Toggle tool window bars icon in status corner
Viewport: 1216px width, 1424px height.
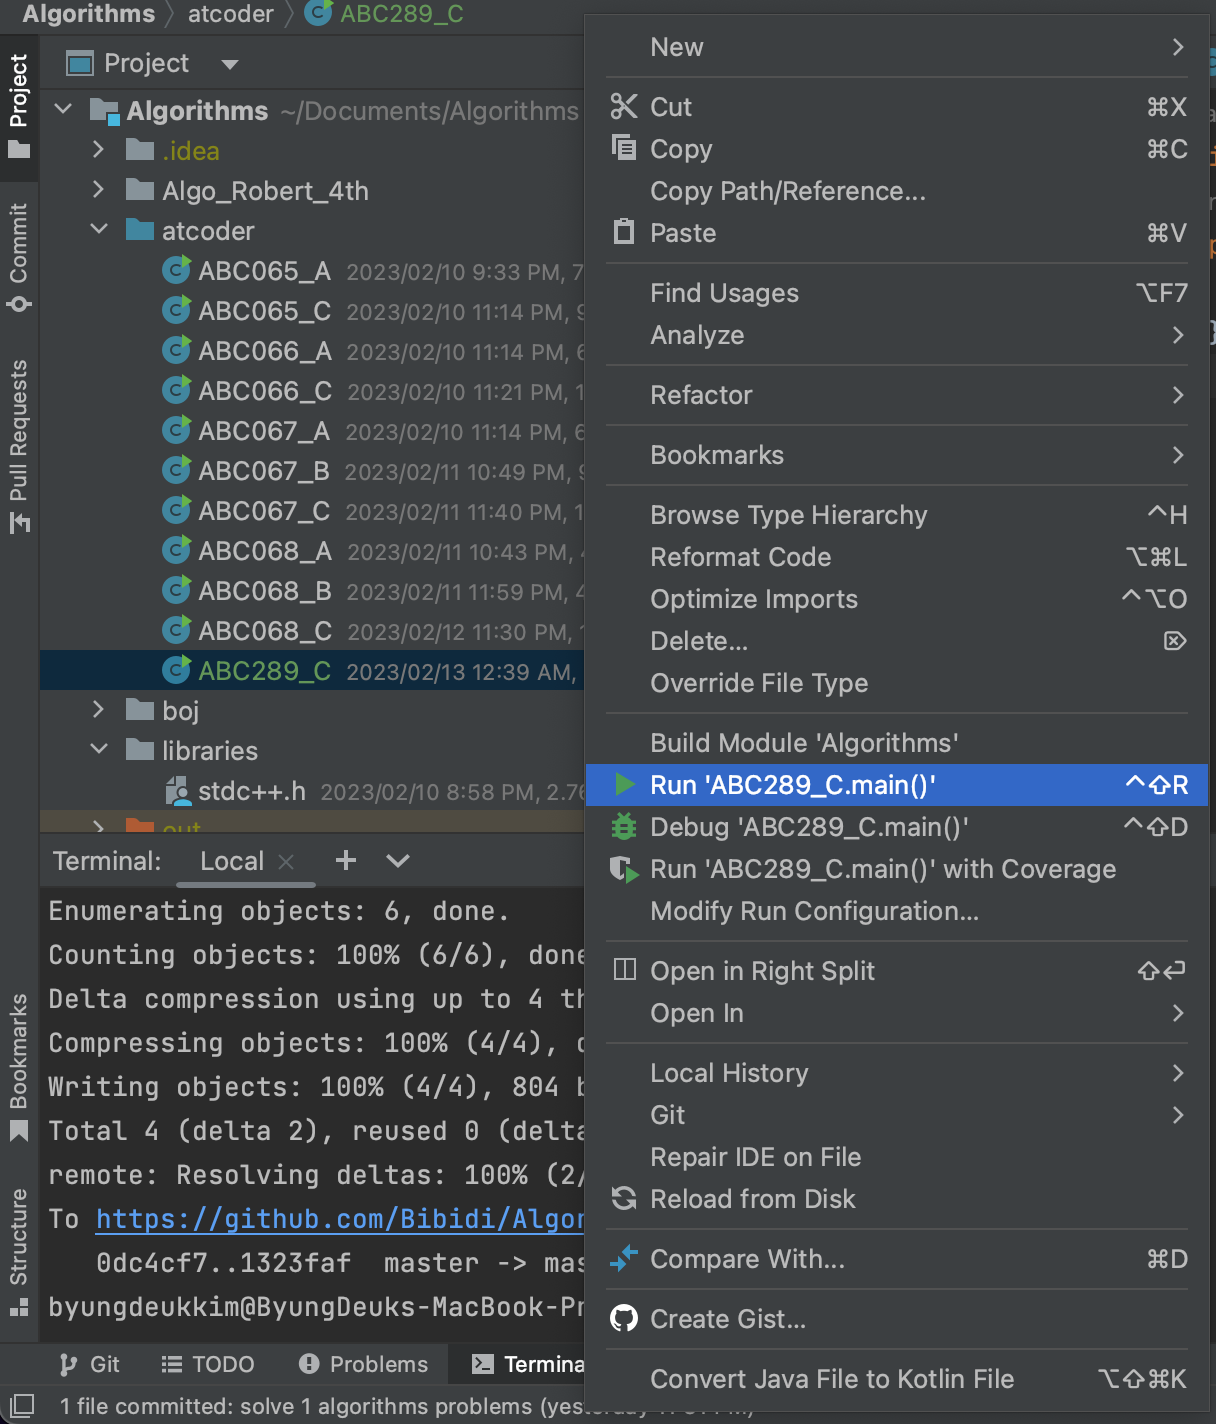pyautogui.click(x=22, y=1405)
